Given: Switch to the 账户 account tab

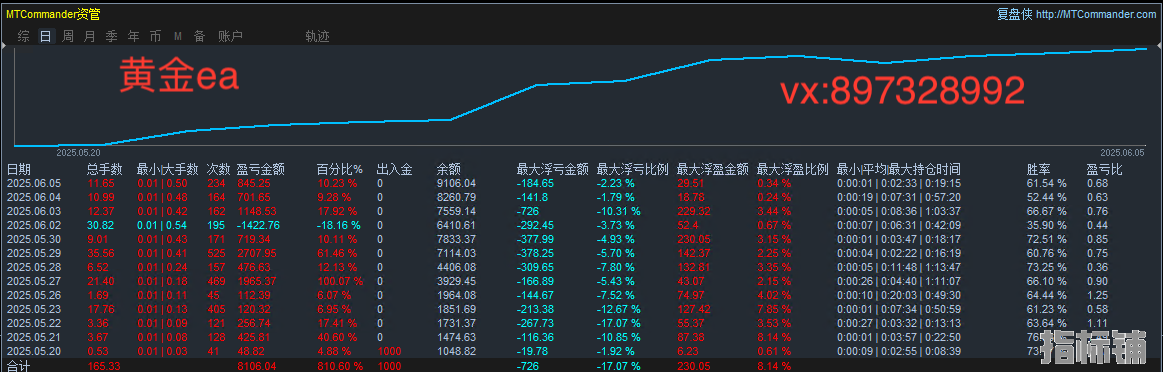Looking at the screenshot, I should tap(230, 36).
